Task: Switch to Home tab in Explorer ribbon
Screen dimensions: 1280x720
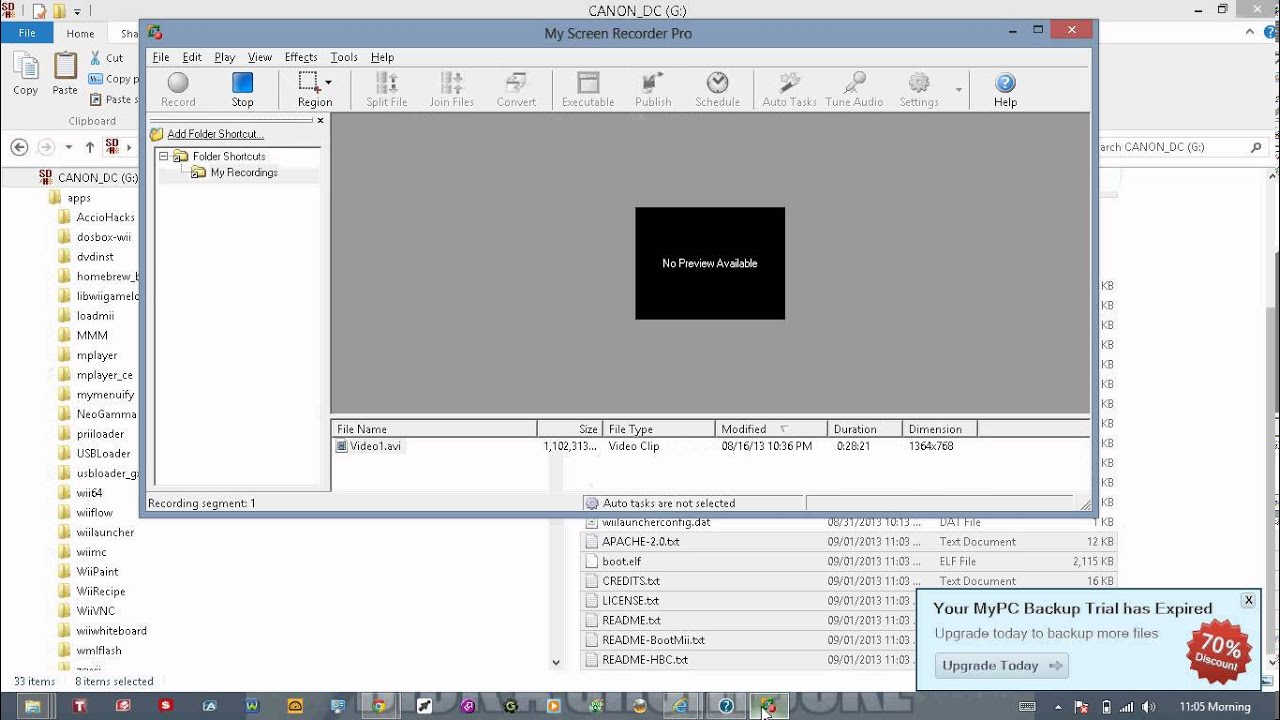Action: (x=81, y=33)
